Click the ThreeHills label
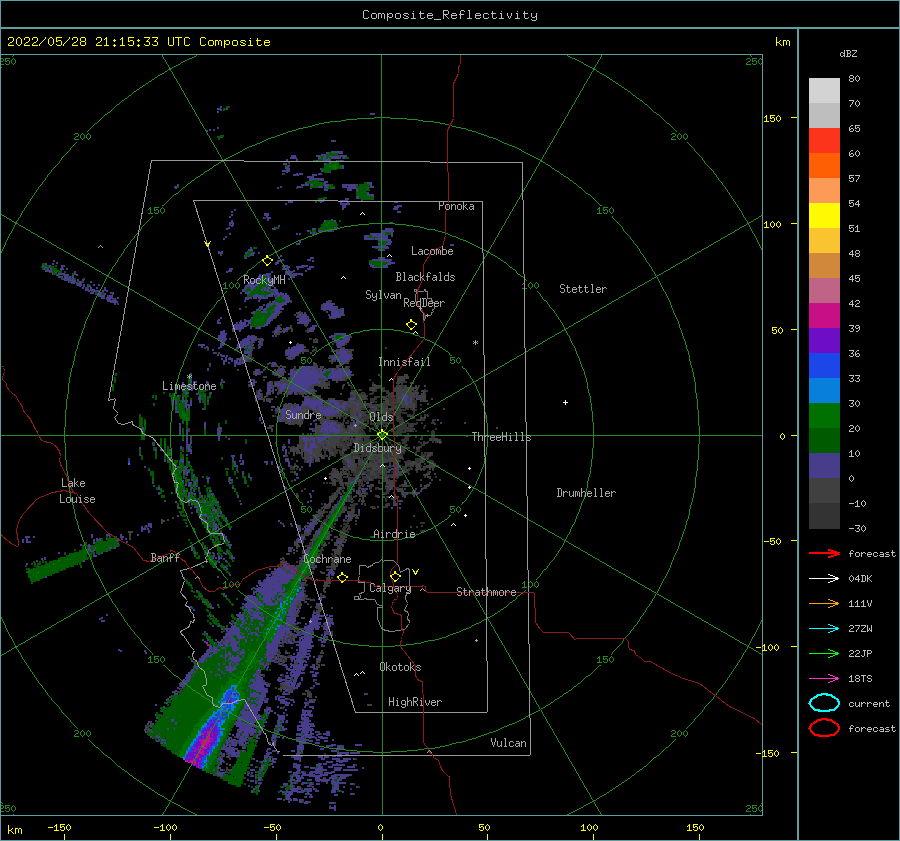Screen dimensions: 900x841 [x=502, y=437]
